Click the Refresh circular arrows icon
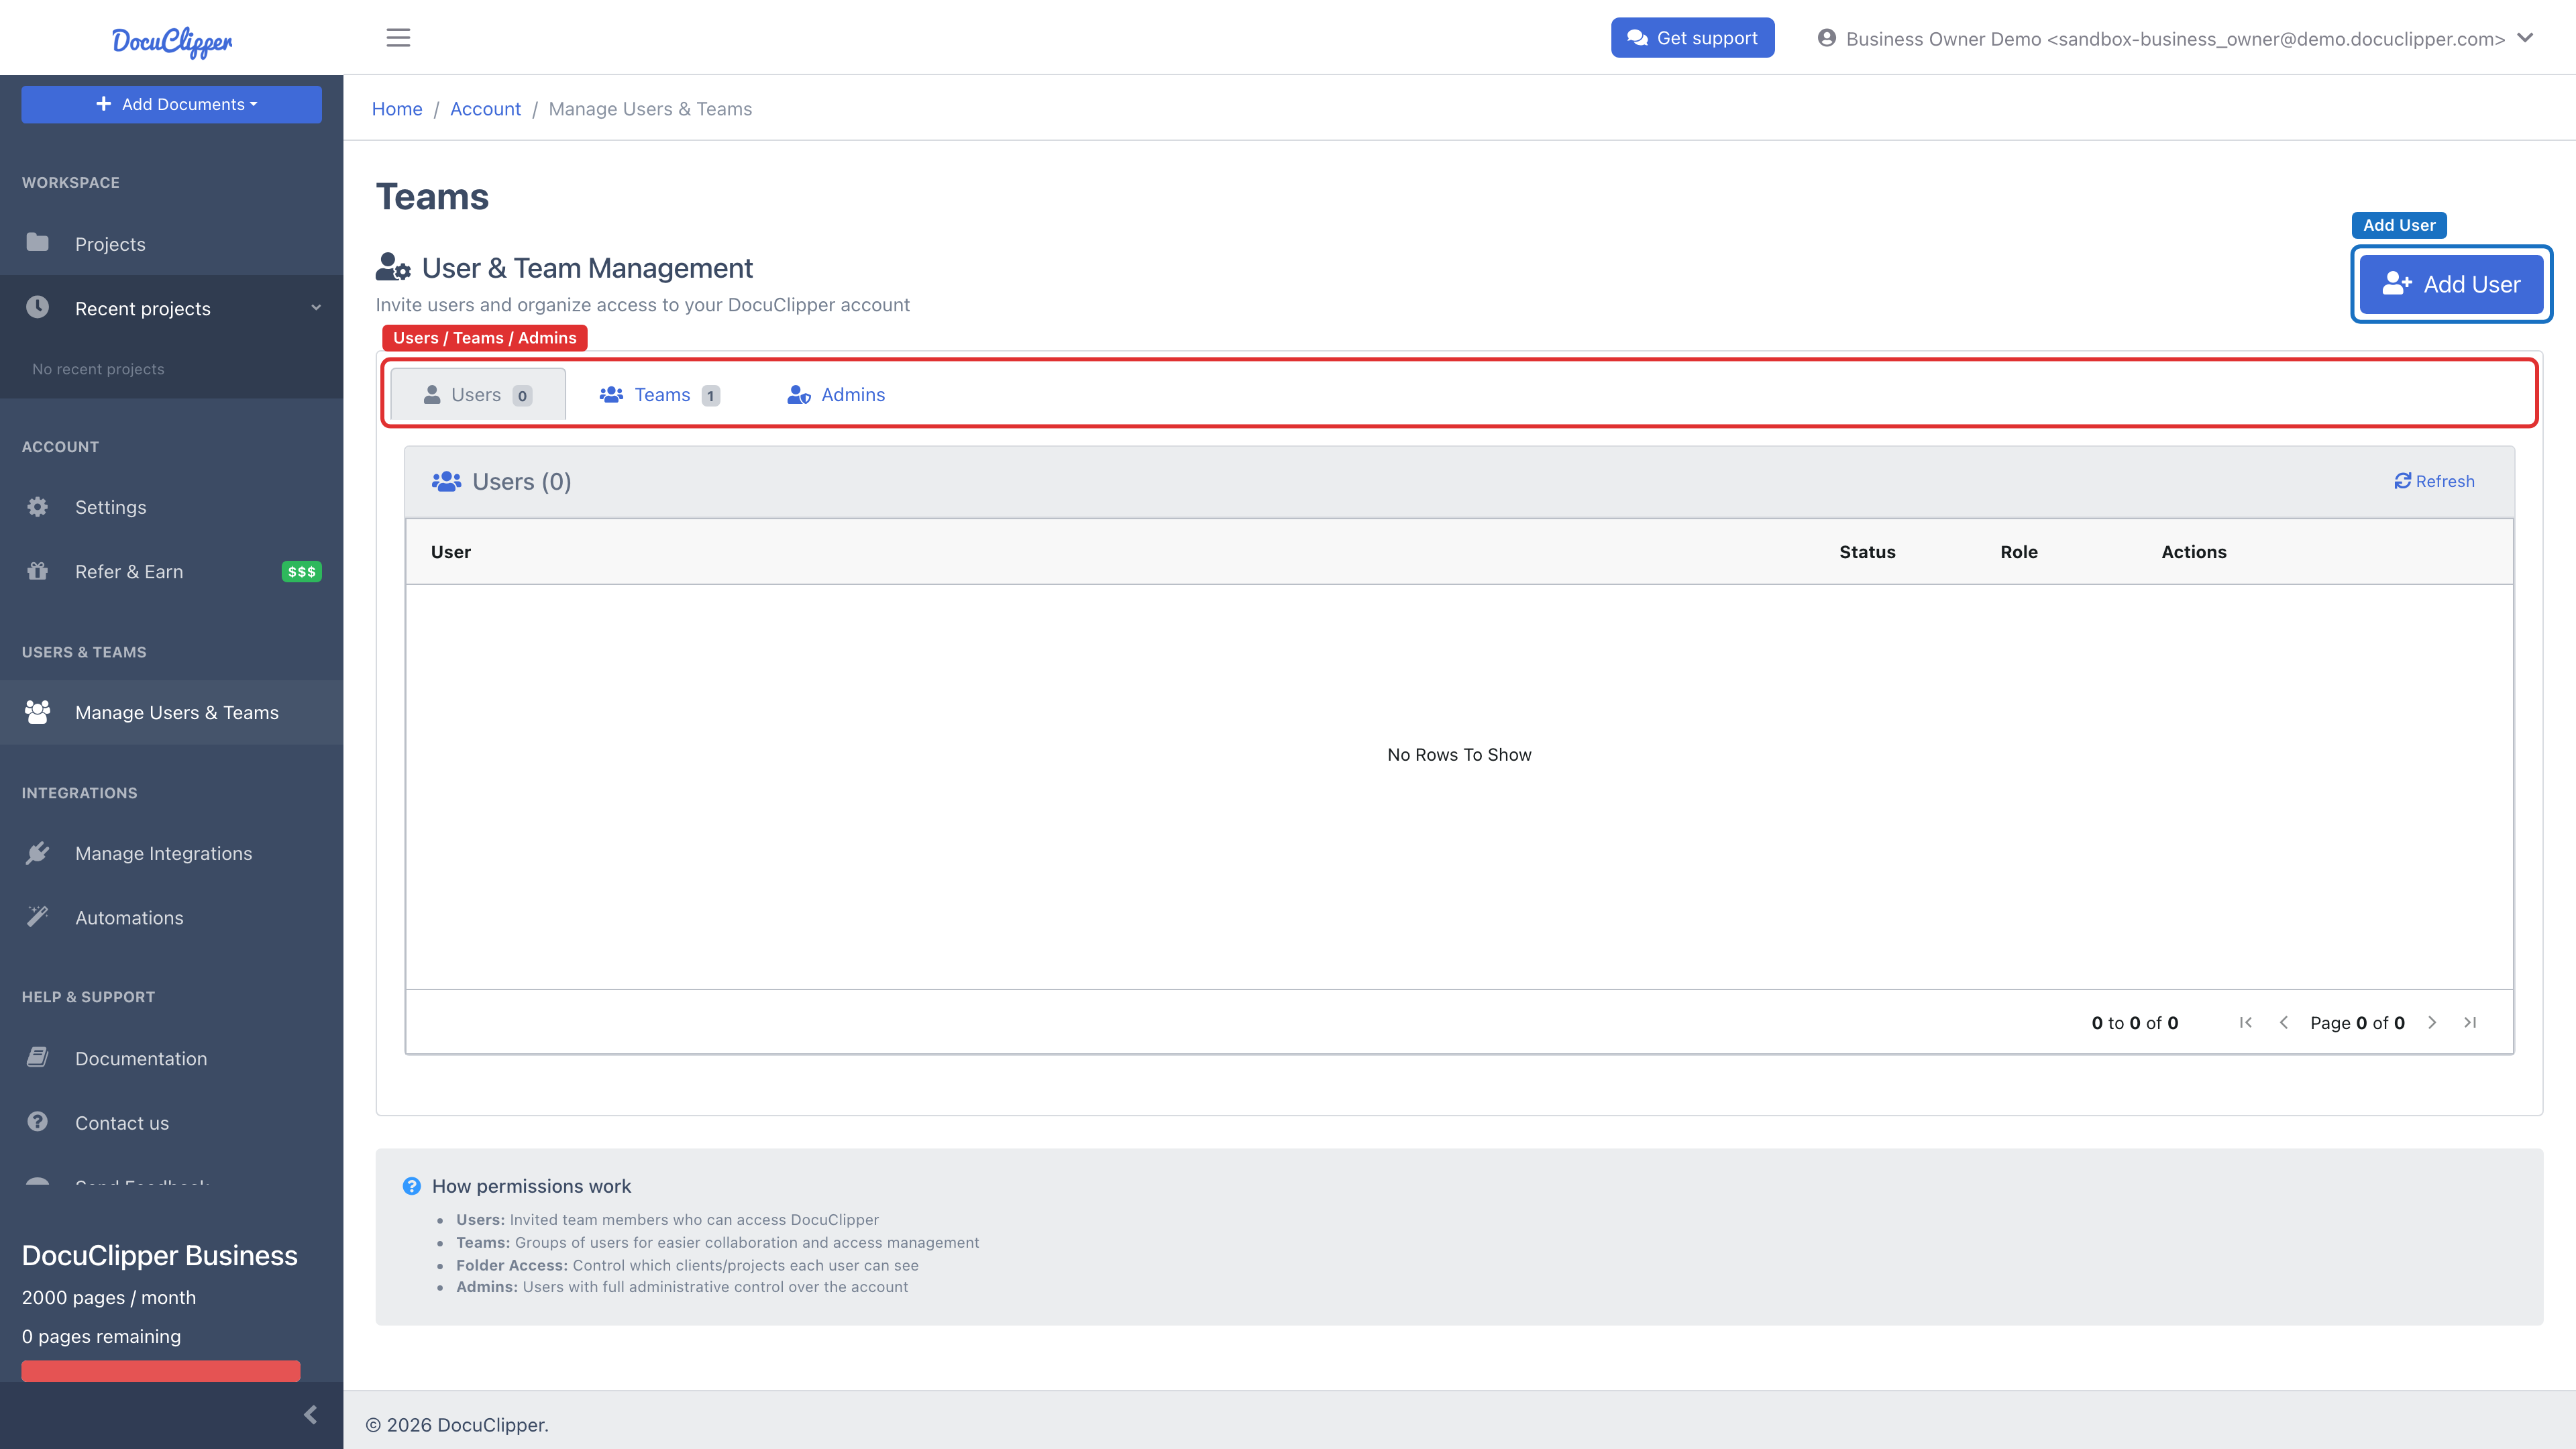The height and width of the screenshot is (1449, 2576). click(x=2403, y=481)
